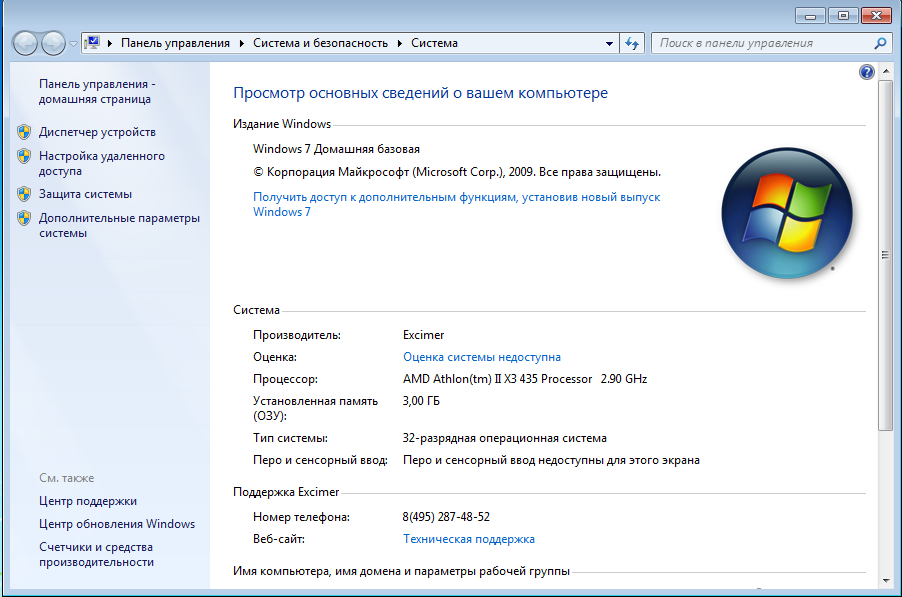Screen dimensions: 902x597
Task: Click the shield icon next to Диспетчер устройств
Action: point(24,132)
